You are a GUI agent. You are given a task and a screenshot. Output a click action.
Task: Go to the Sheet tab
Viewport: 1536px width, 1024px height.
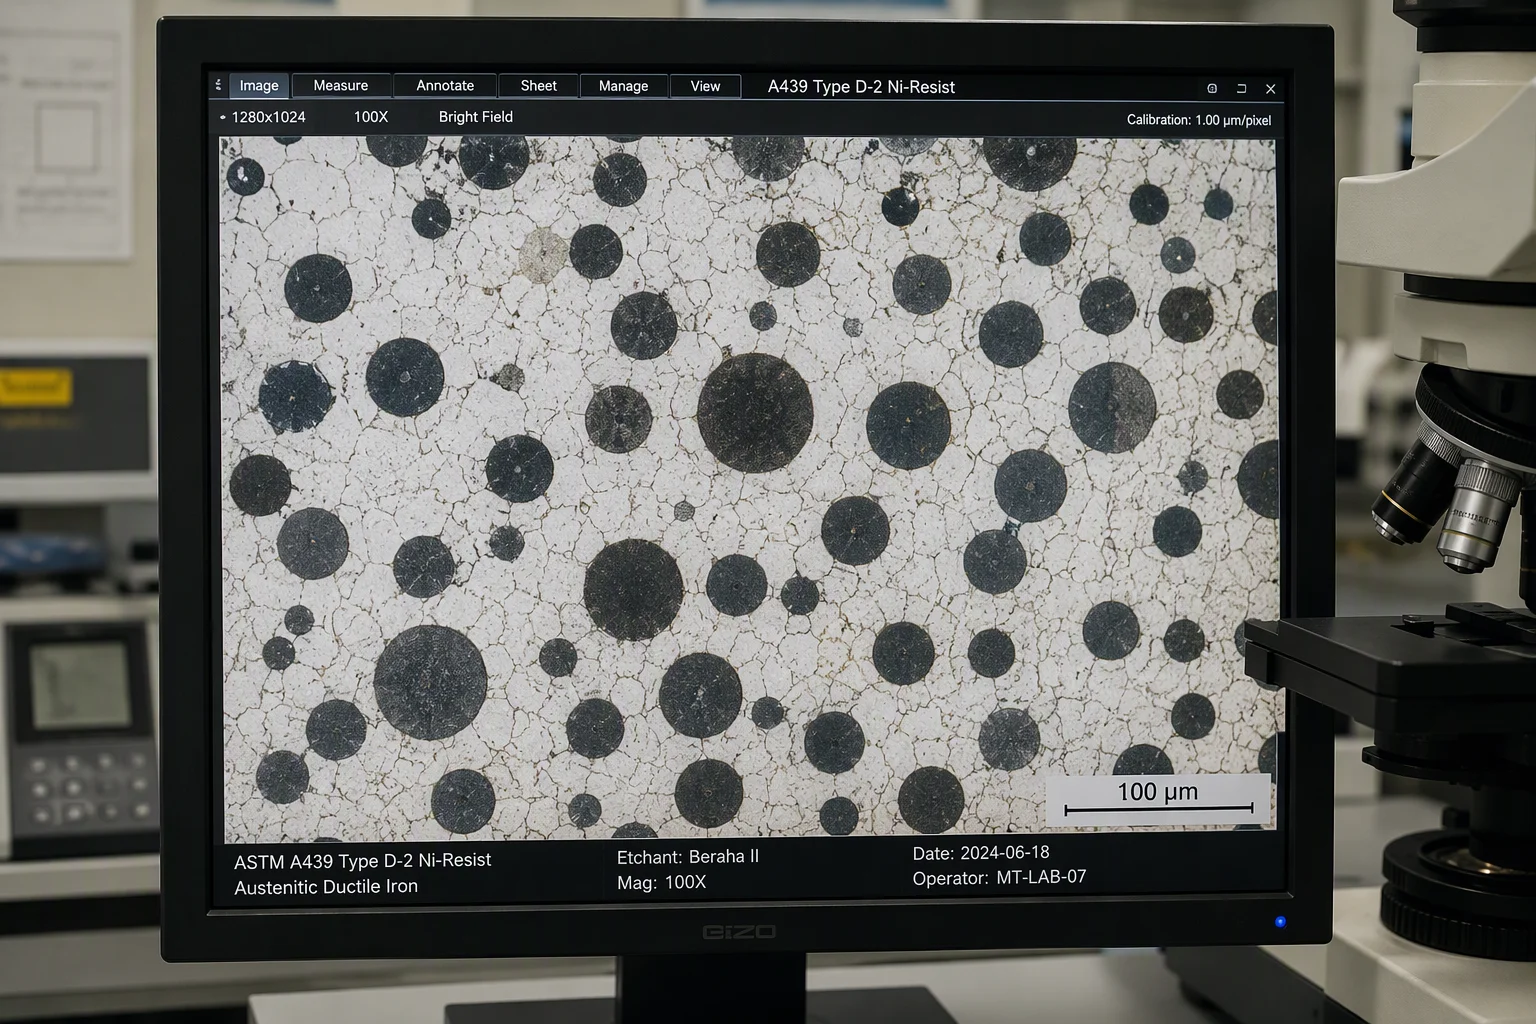(538, 86)
